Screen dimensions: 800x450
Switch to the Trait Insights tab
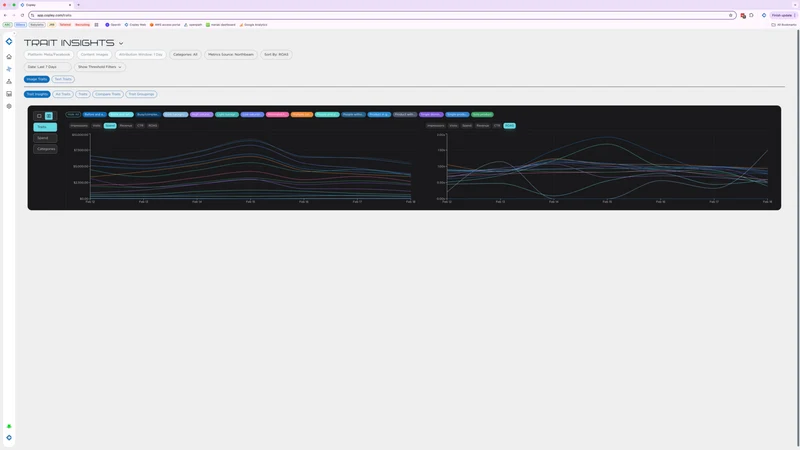click(x=37, y=94)
